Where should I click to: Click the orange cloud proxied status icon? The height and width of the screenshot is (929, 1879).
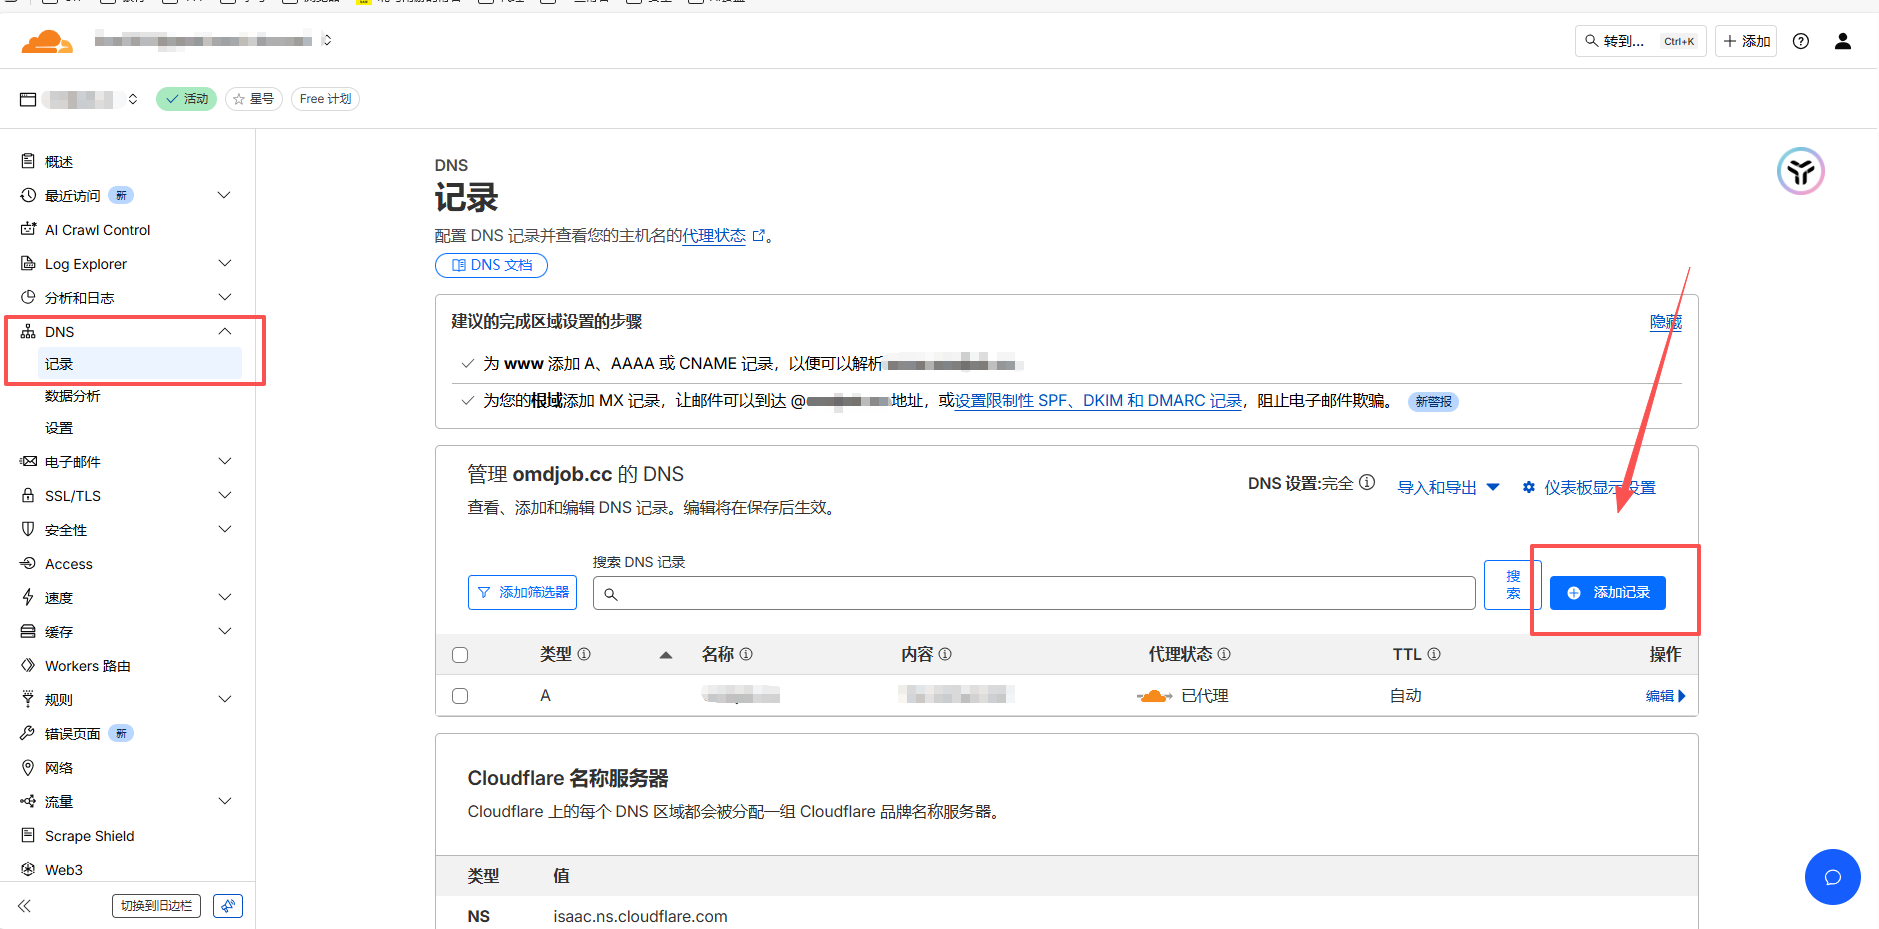tap(1155, 696)
